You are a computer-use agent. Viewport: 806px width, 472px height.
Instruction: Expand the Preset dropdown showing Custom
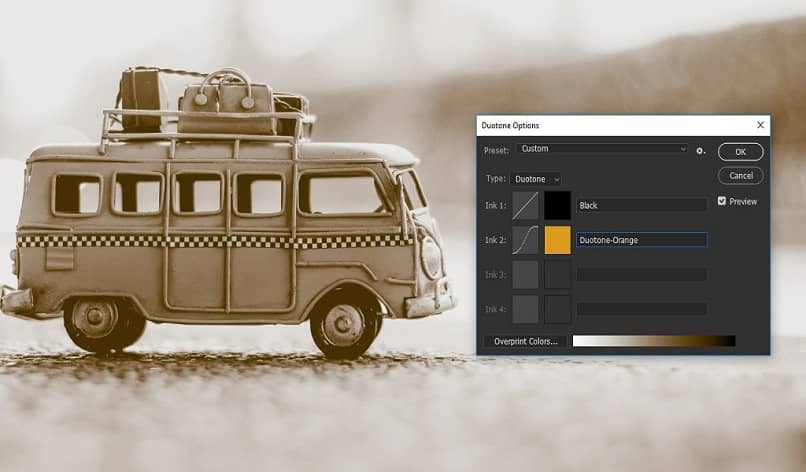602,149
